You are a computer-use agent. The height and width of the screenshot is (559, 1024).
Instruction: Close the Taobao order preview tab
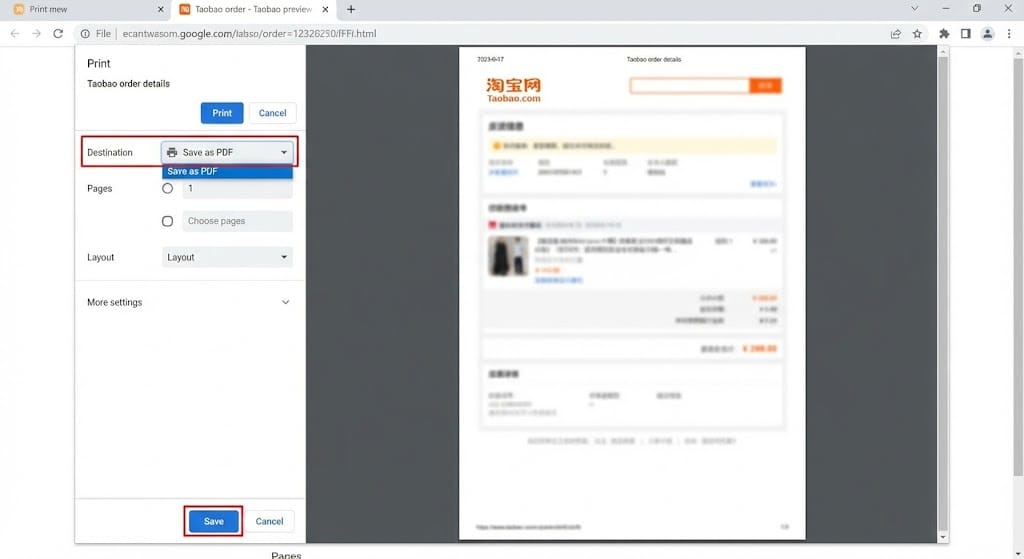tap(325, 9)
